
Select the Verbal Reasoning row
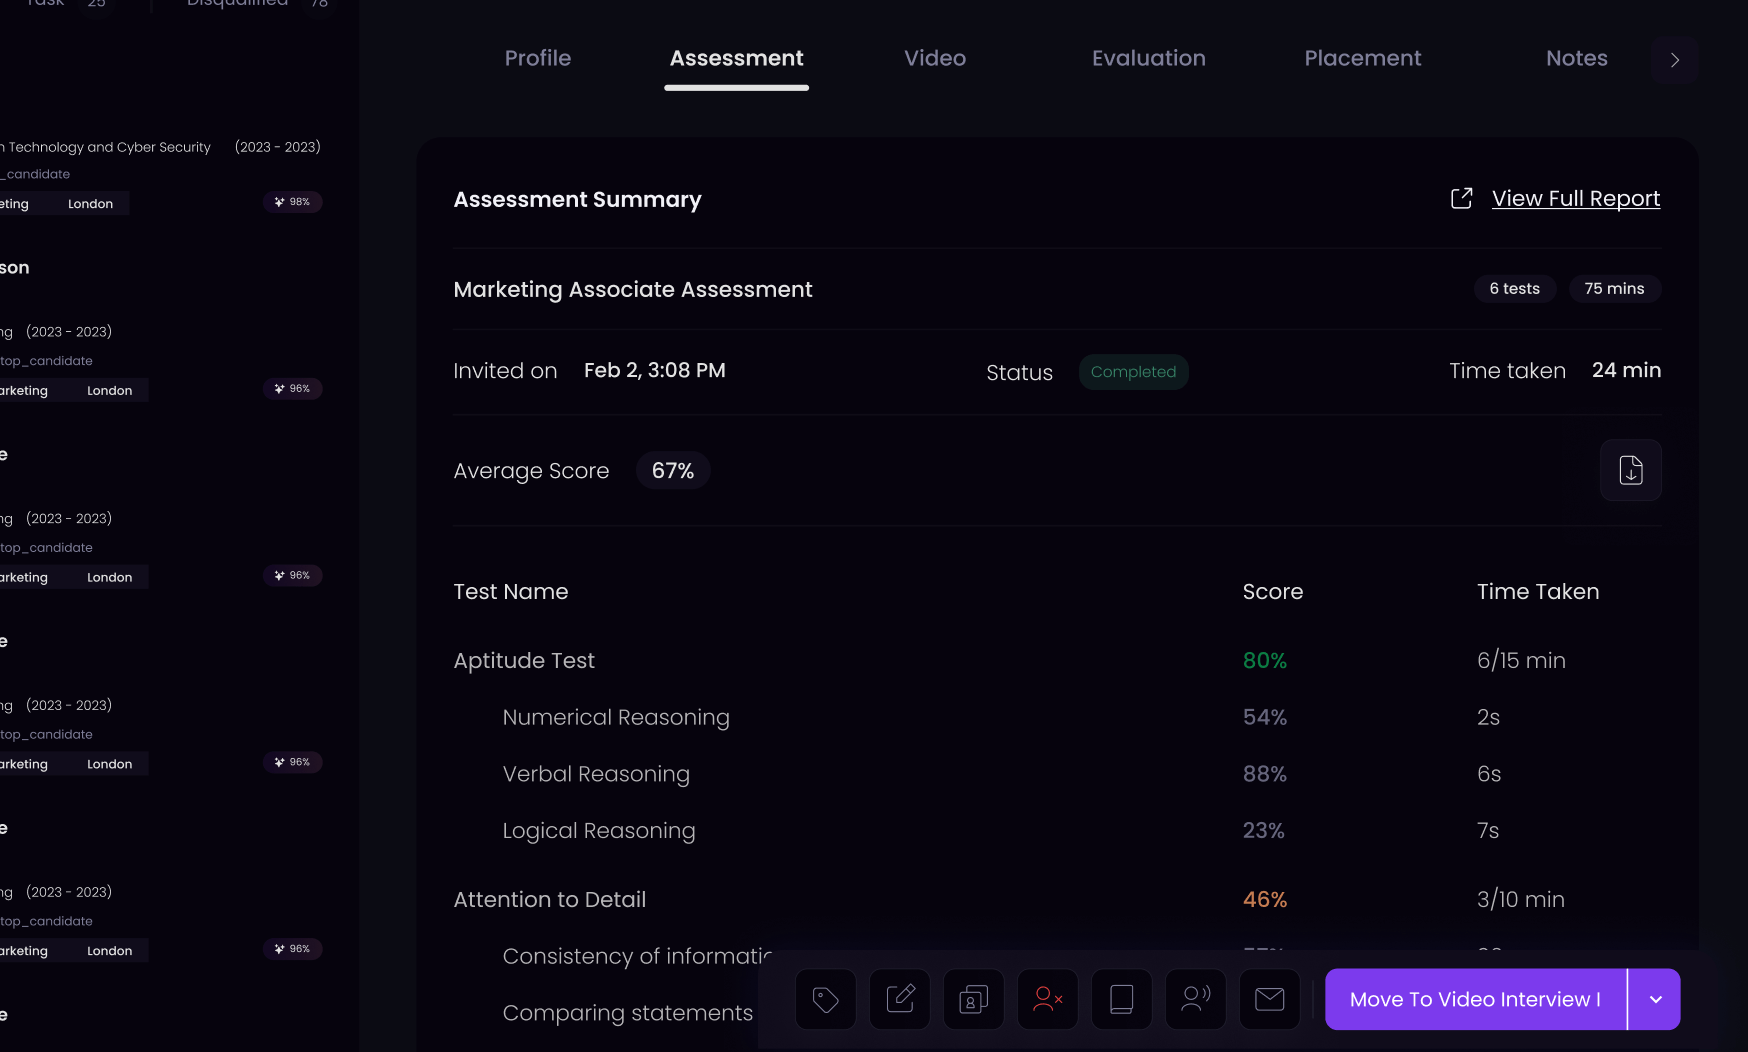pos(1056,774)
